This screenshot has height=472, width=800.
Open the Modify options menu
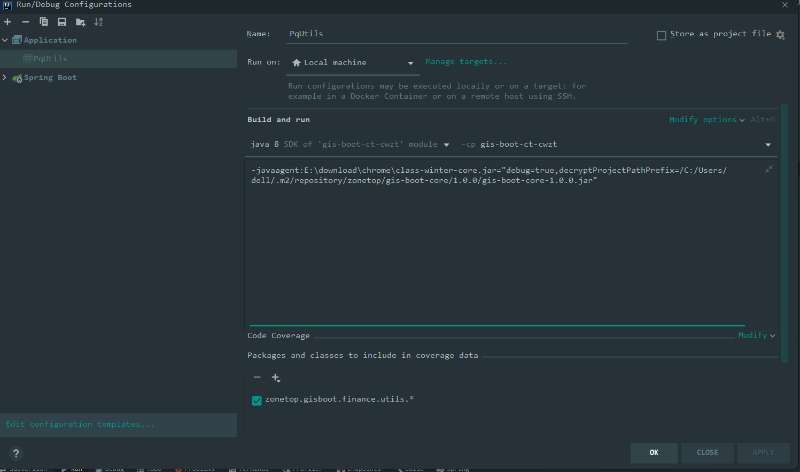706,119
